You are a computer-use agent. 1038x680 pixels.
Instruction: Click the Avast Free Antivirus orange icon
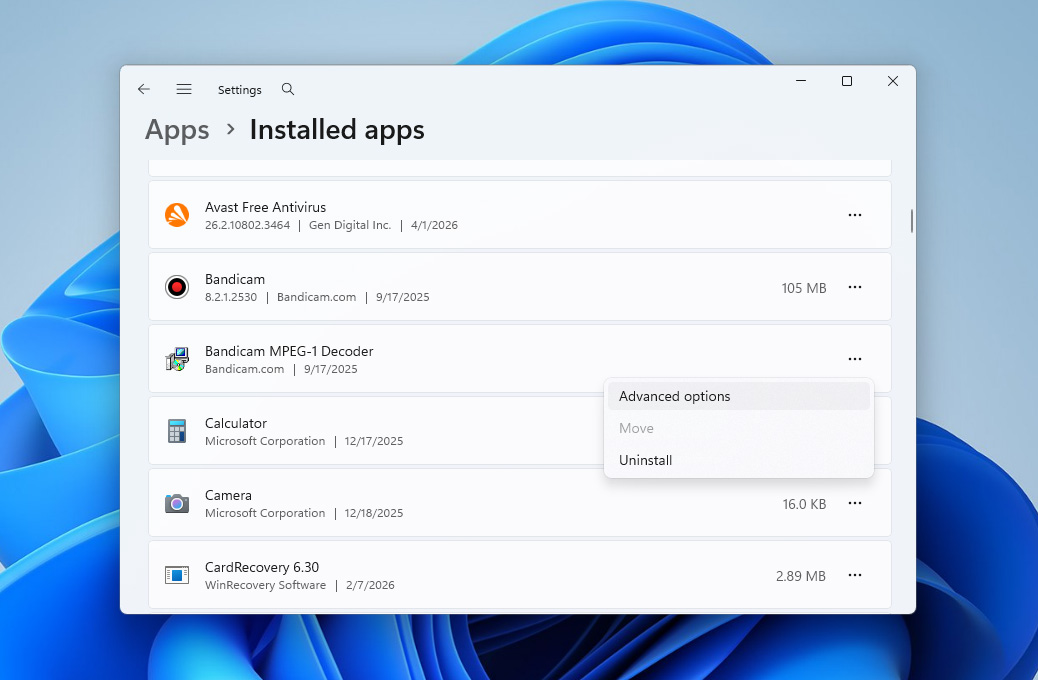(177, 215)
